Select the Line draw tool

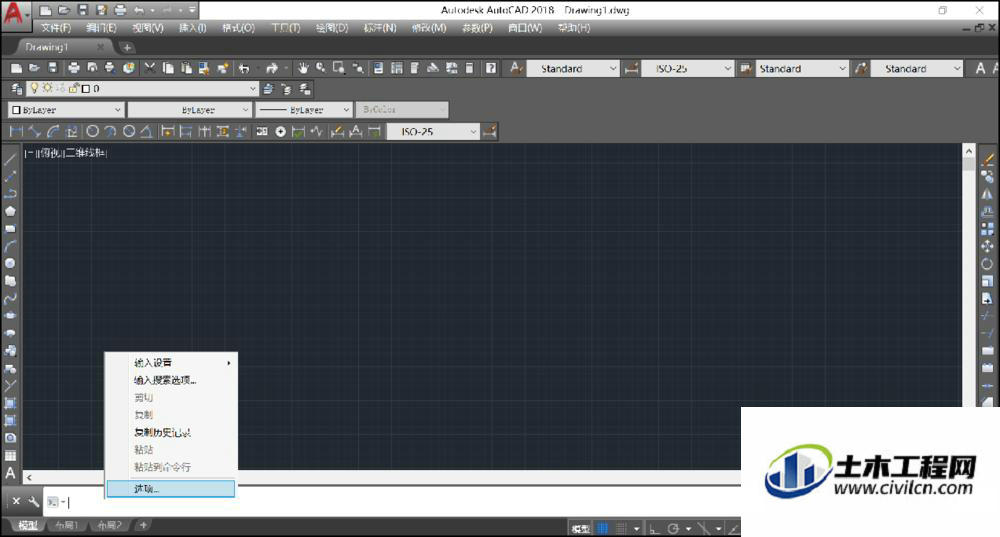[10, 159]
